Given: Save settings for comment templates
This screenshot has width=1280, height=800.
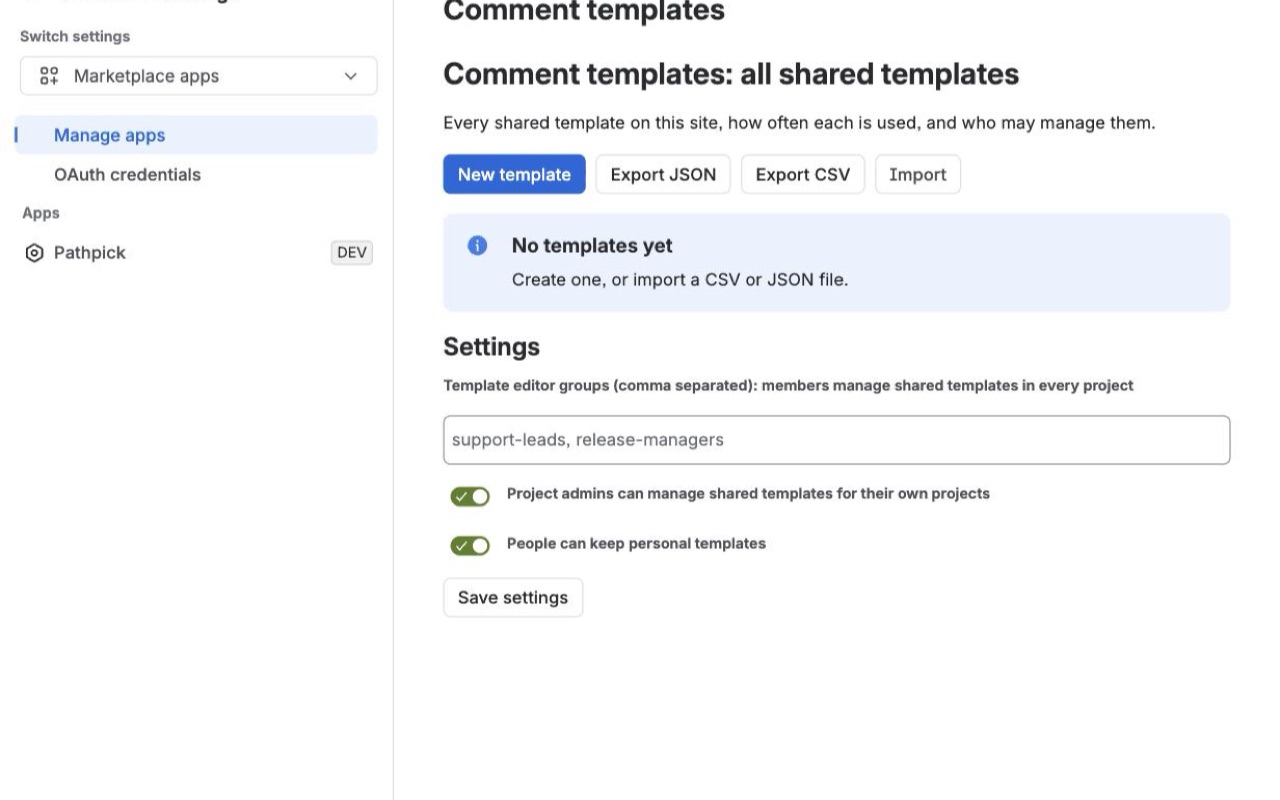Looking at the screenshot, I should click(x=513, y=597).
